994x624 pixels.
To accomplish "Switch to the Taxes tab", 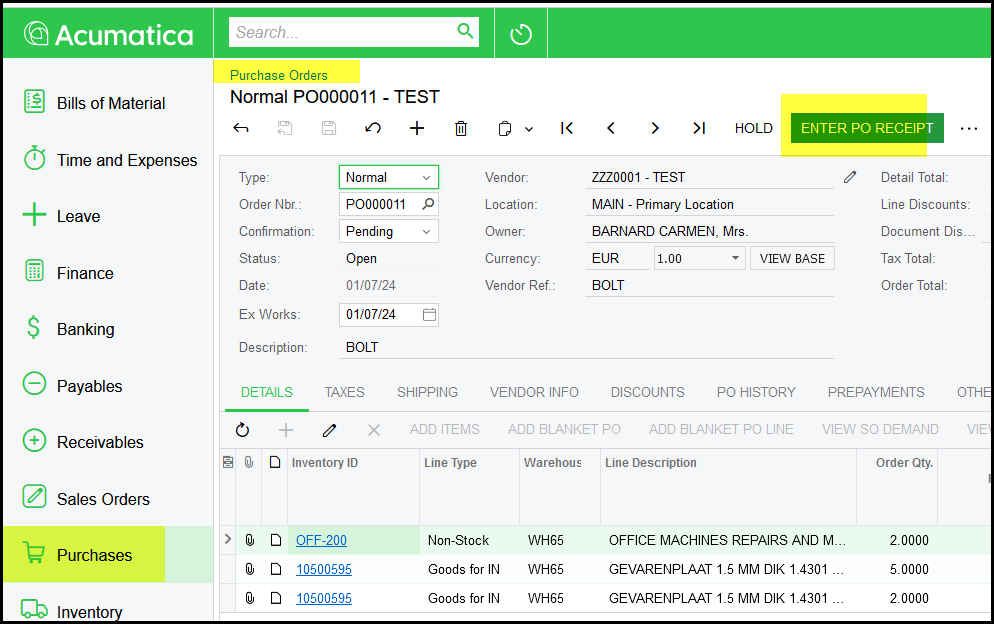I will click(344, 392).
